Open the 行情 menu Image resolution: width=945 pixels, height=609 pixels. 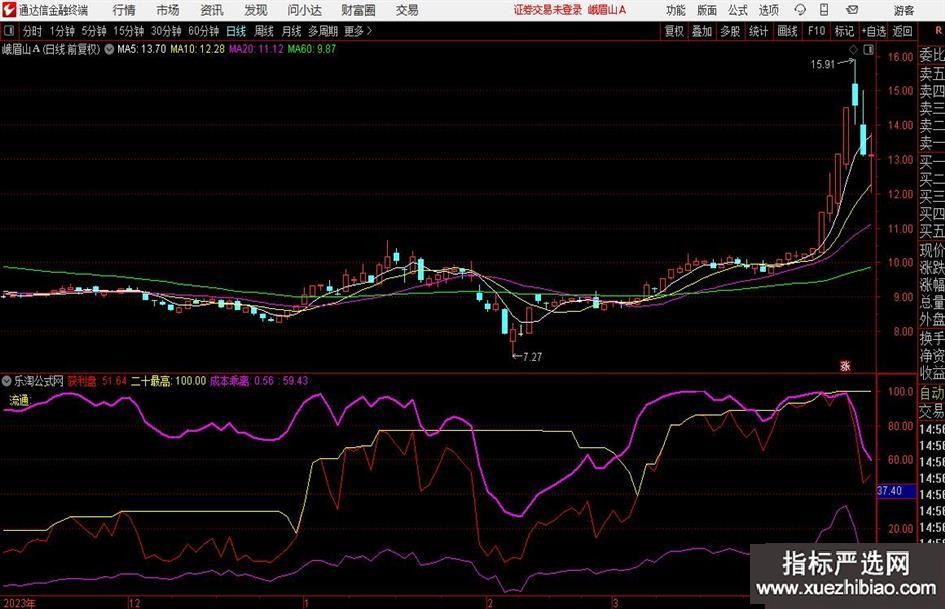point(124,10)
